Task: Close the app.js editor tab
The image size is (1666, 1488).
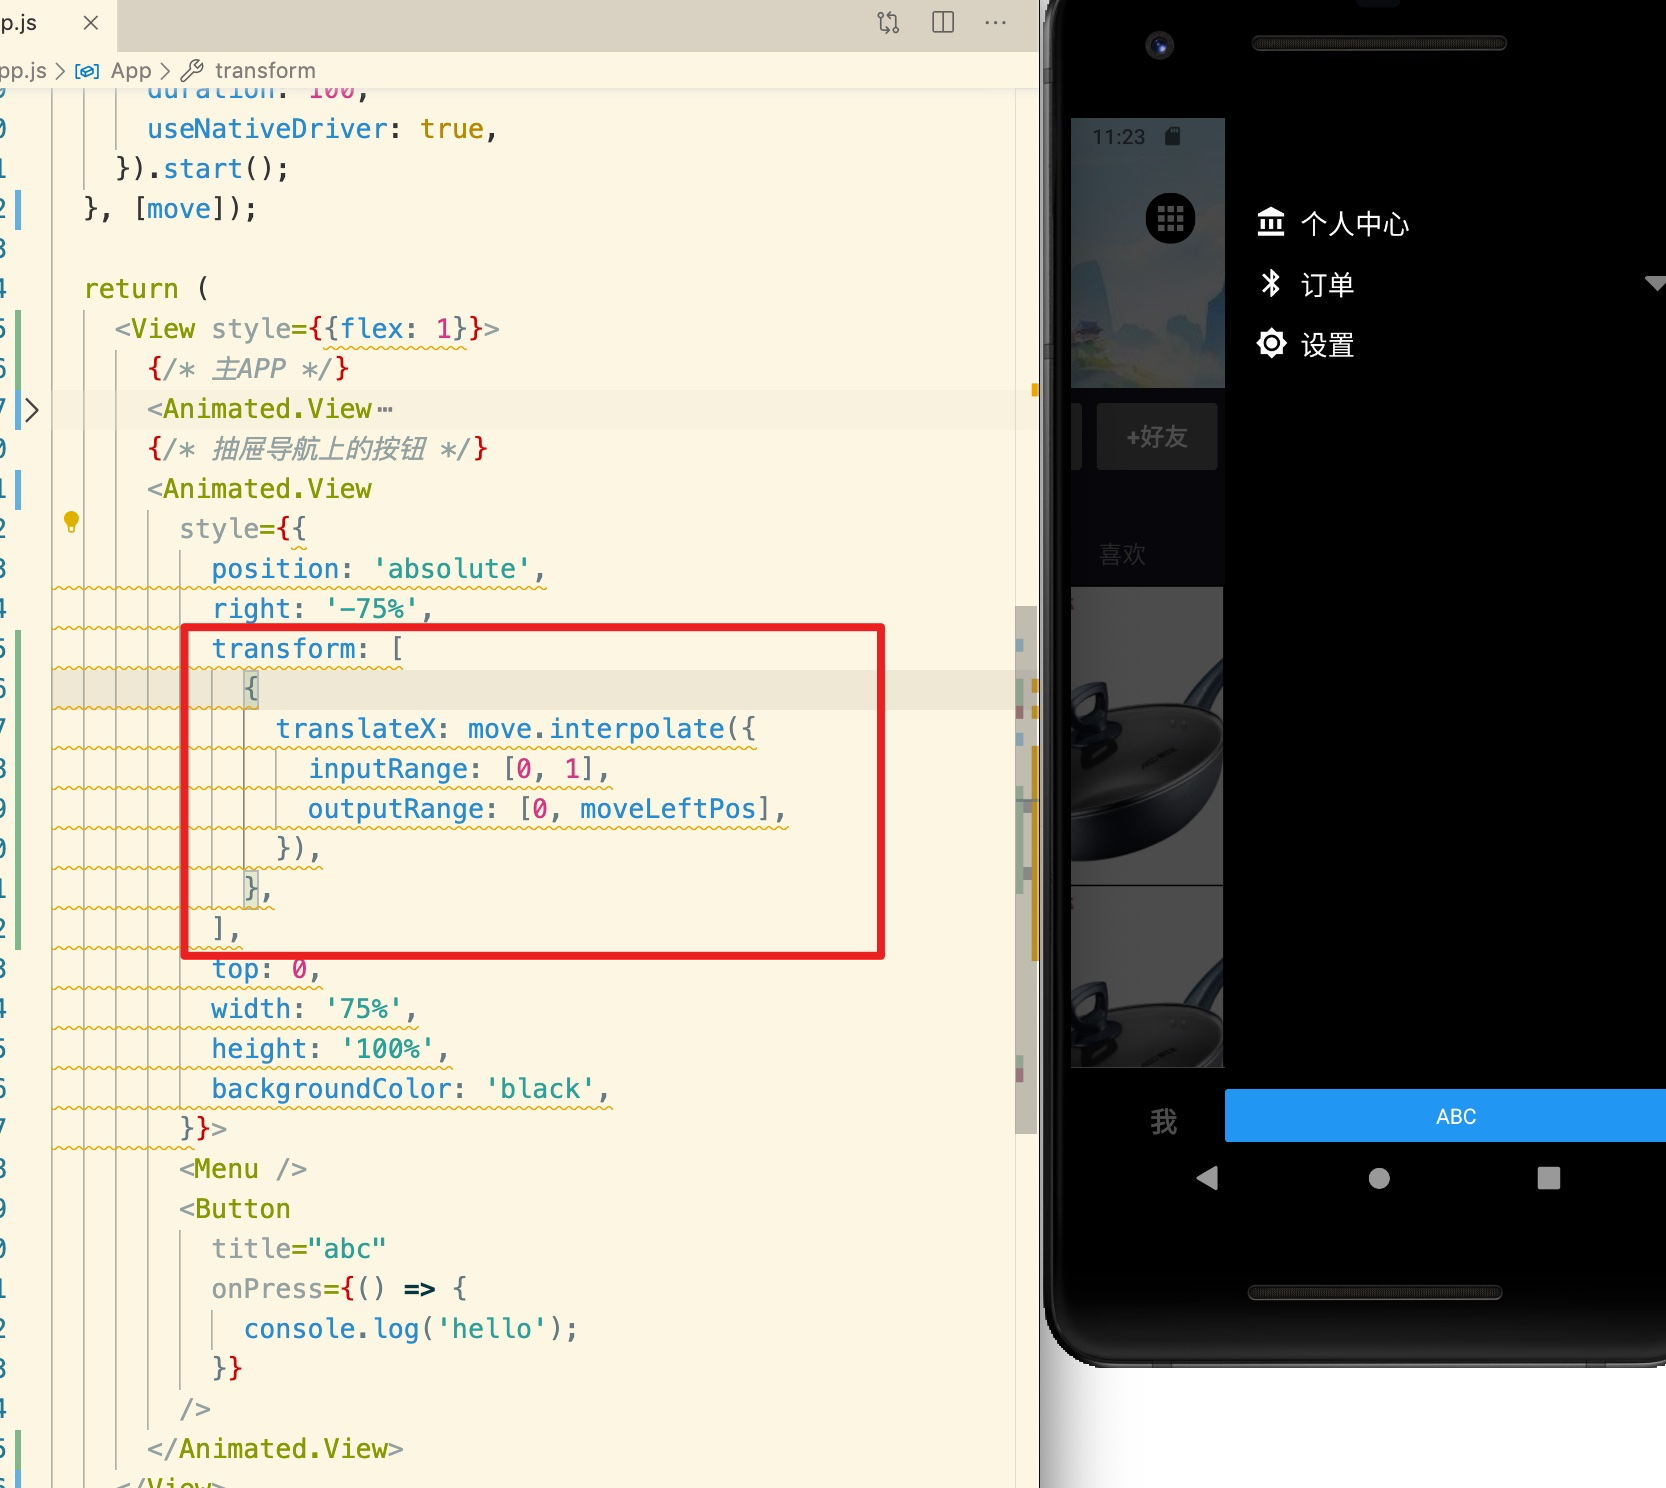Action: [91, 22]
